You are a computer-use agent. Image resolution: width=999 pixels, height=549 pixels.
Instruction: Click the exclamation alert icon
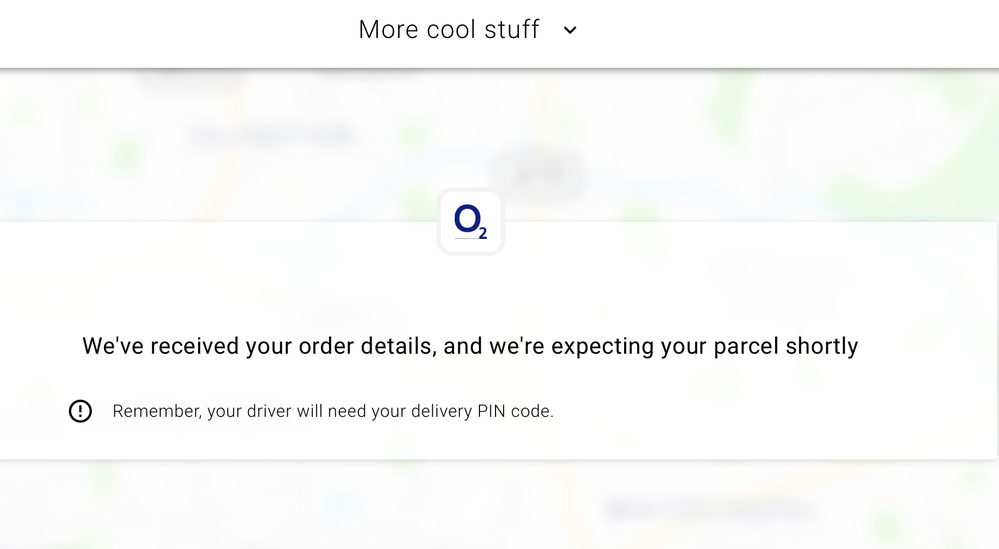[80, 411]
